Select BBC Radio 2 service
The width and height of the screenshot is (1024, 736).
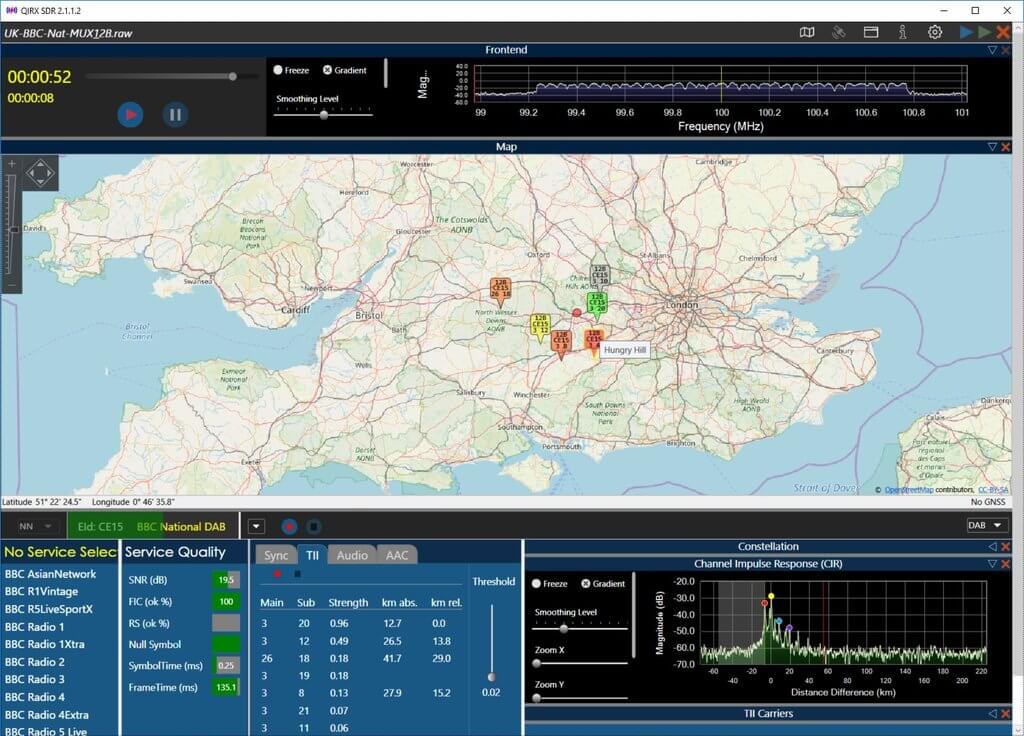[35, 662]
